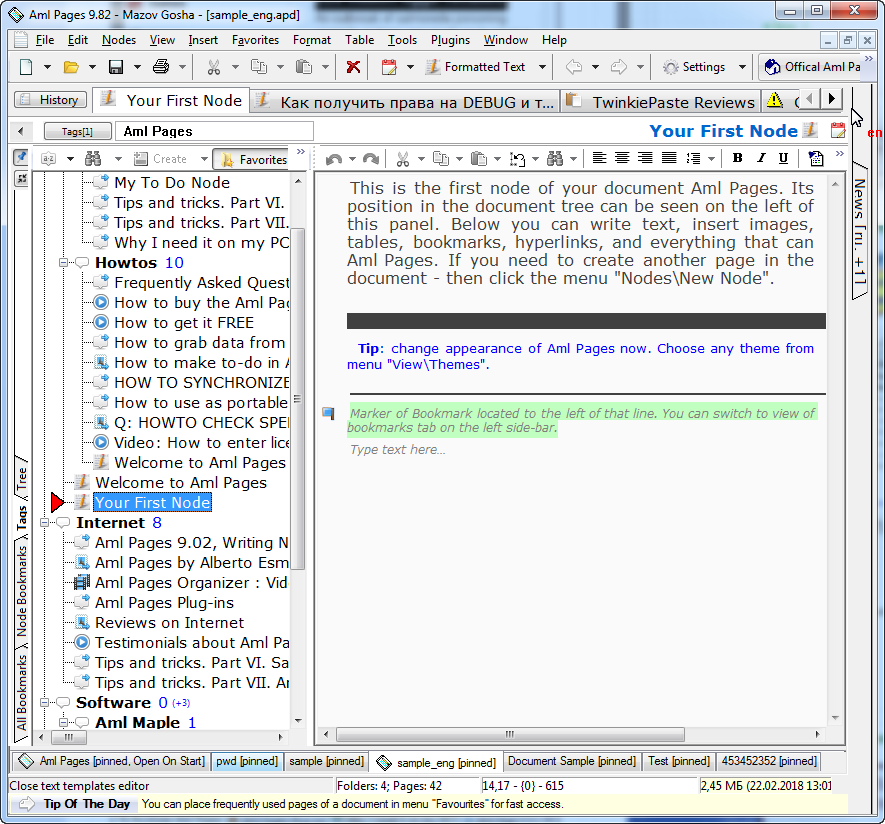Click Tip Of The Day button

click(76, 804)
